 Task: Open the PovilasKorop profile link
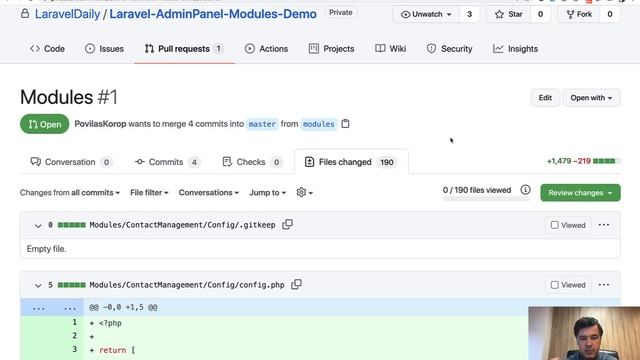coord(100,124)
